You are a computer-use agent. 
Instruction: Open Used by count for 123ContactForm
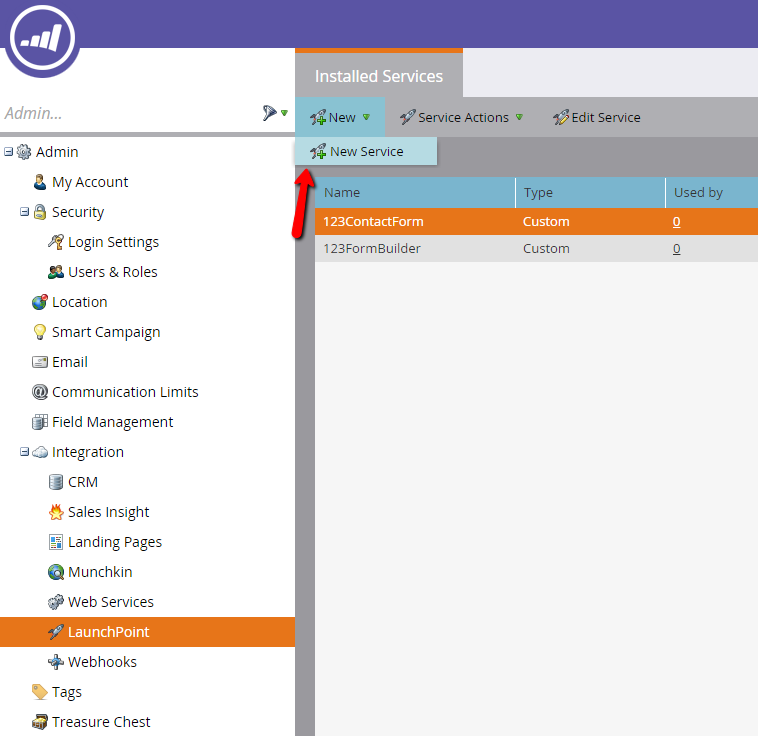coord(676,221)
